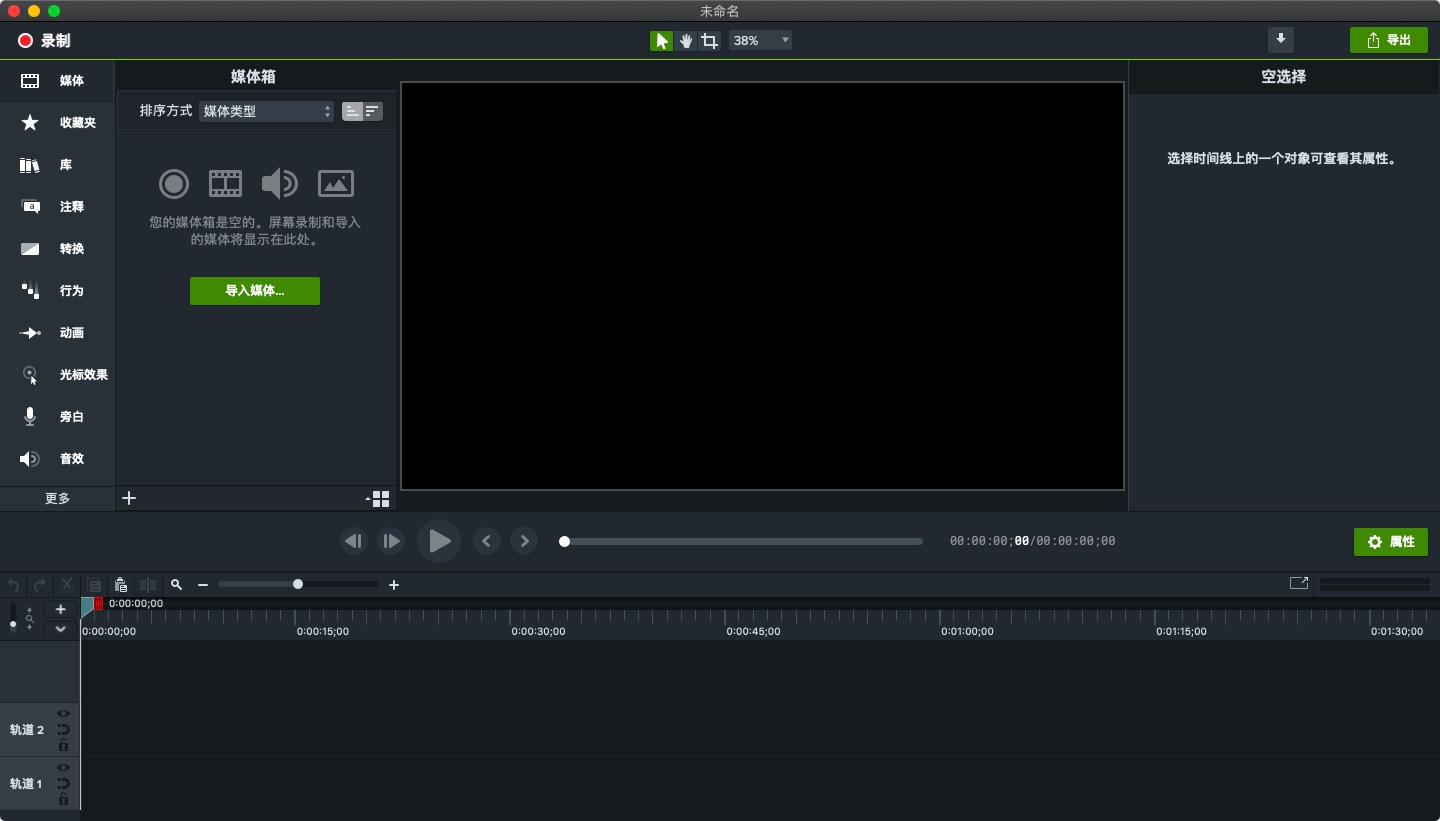The width and height of the screenshot is (1440, 821).
Task: Open the 动画 animations tab
Action: (57, 333)
